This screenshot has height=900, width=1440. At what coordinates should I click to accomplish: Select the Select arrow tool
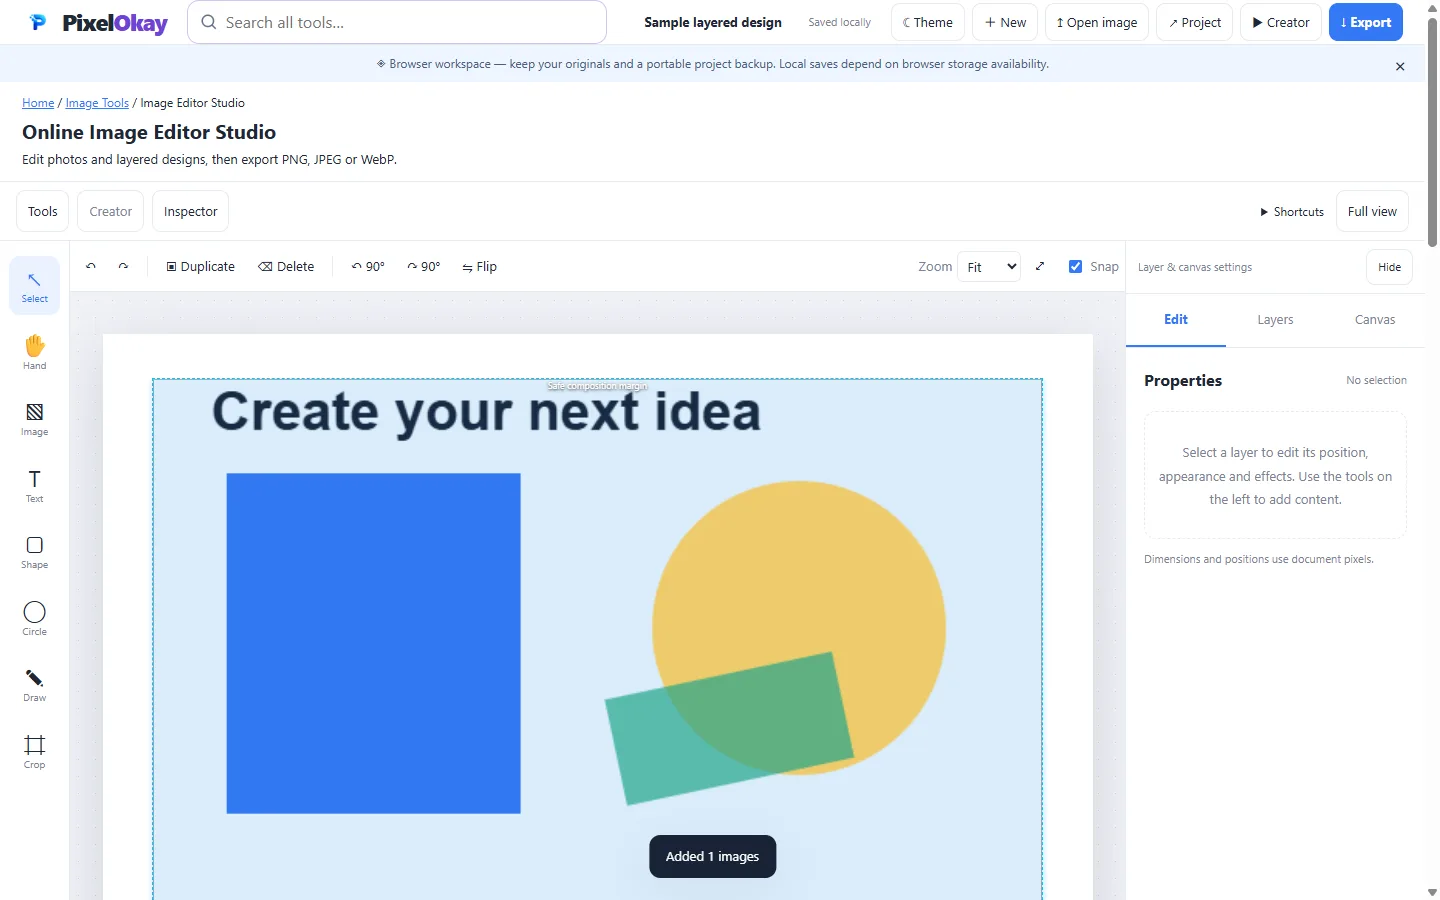tap(35, 286)
